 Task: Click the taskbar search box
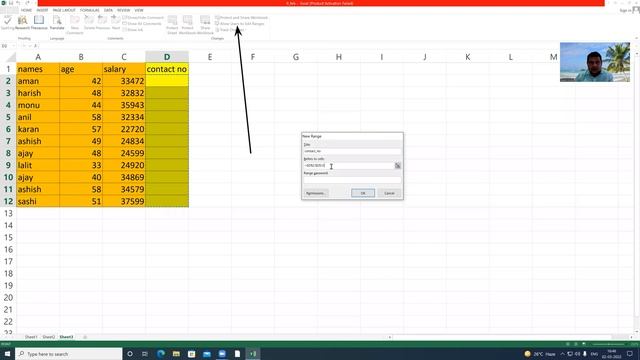pyautogui.click(x=69, y=354)
